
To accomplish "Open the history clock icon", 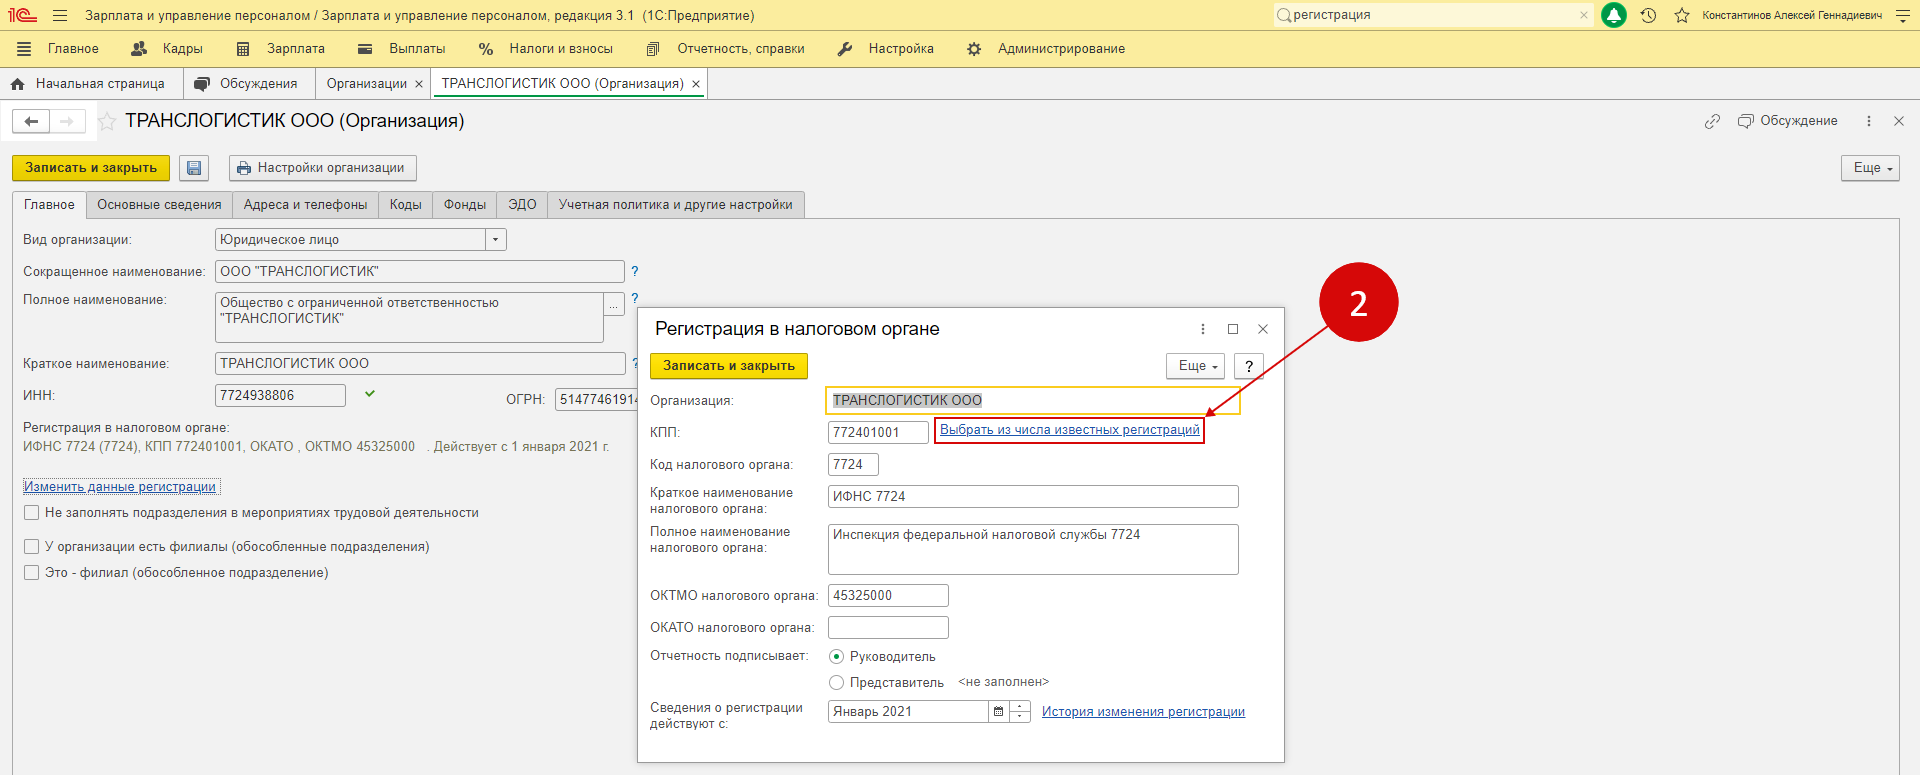I will coord(1648,15).
